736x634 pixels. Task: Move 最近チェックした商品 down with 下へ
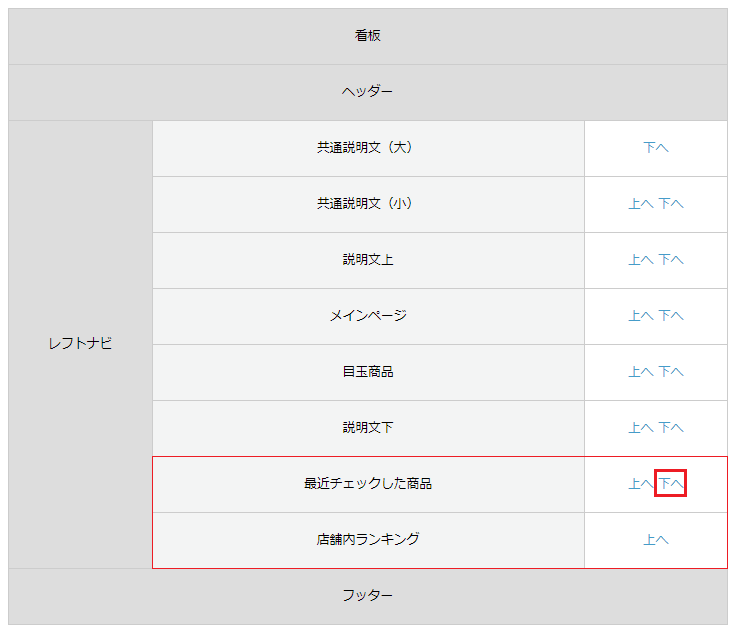click(671, 484)
